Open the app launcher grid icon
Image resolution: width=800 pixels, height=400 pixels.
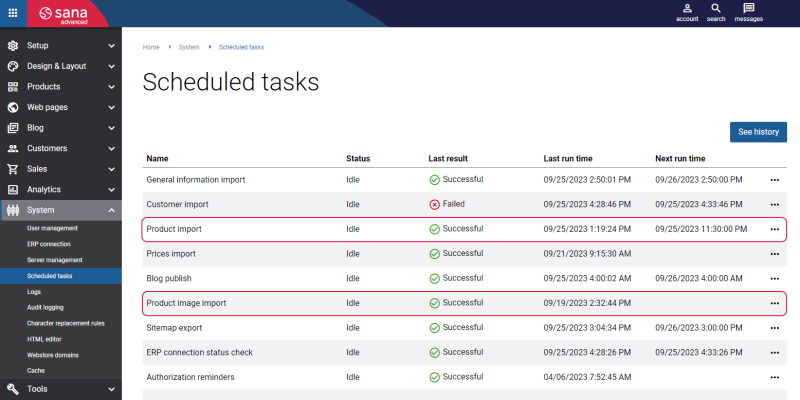[13, 13]
